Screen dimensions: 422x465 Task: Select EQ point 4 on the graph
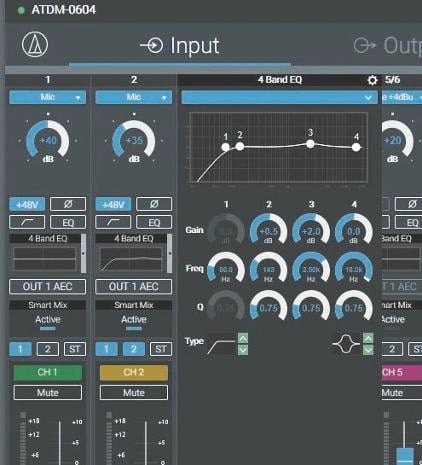(x=356, y=147)
